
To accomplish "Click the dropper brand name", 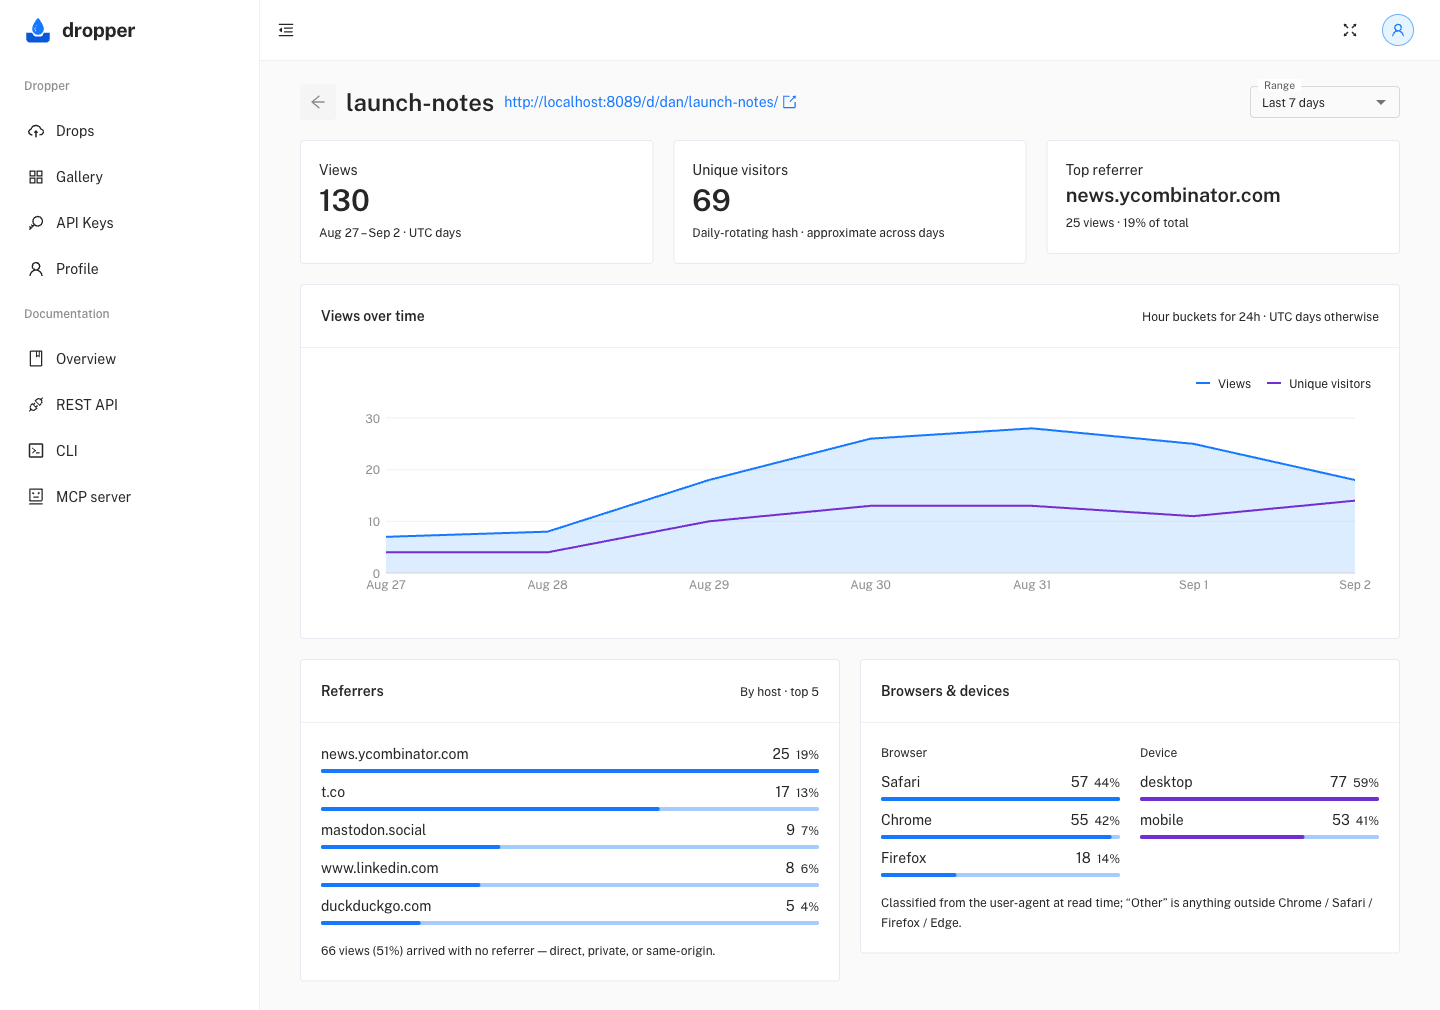I will pyautogui.click(x=98, y=30).
